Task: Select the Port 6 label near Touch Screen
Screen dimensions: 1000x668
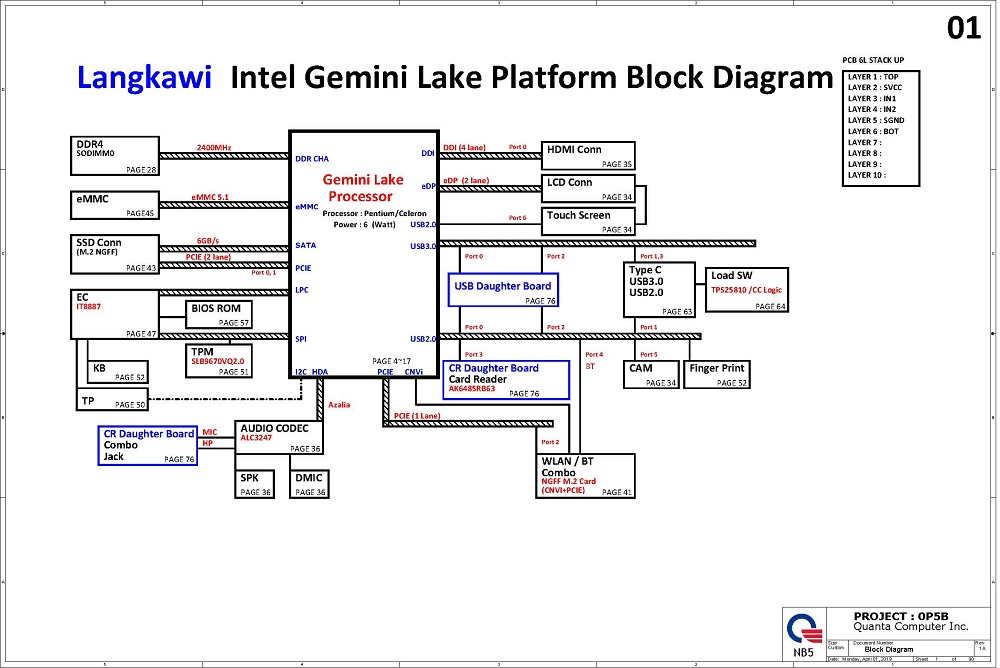Action: pyautogui.click(x=518, y=218)
